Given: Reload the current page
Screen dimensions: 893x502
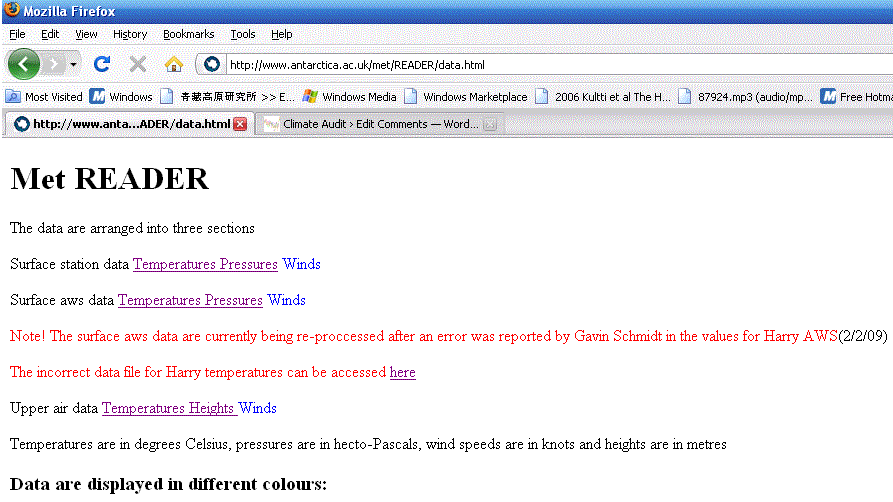Looking at the screenshot, I should click(102, 64).
